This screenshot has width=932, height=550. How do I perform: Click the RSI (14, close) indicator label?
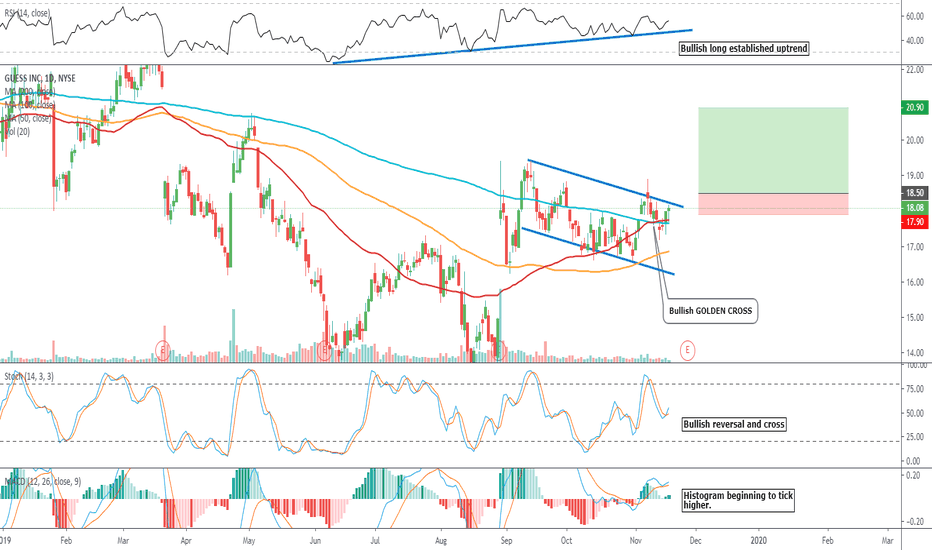click(27, 12)
